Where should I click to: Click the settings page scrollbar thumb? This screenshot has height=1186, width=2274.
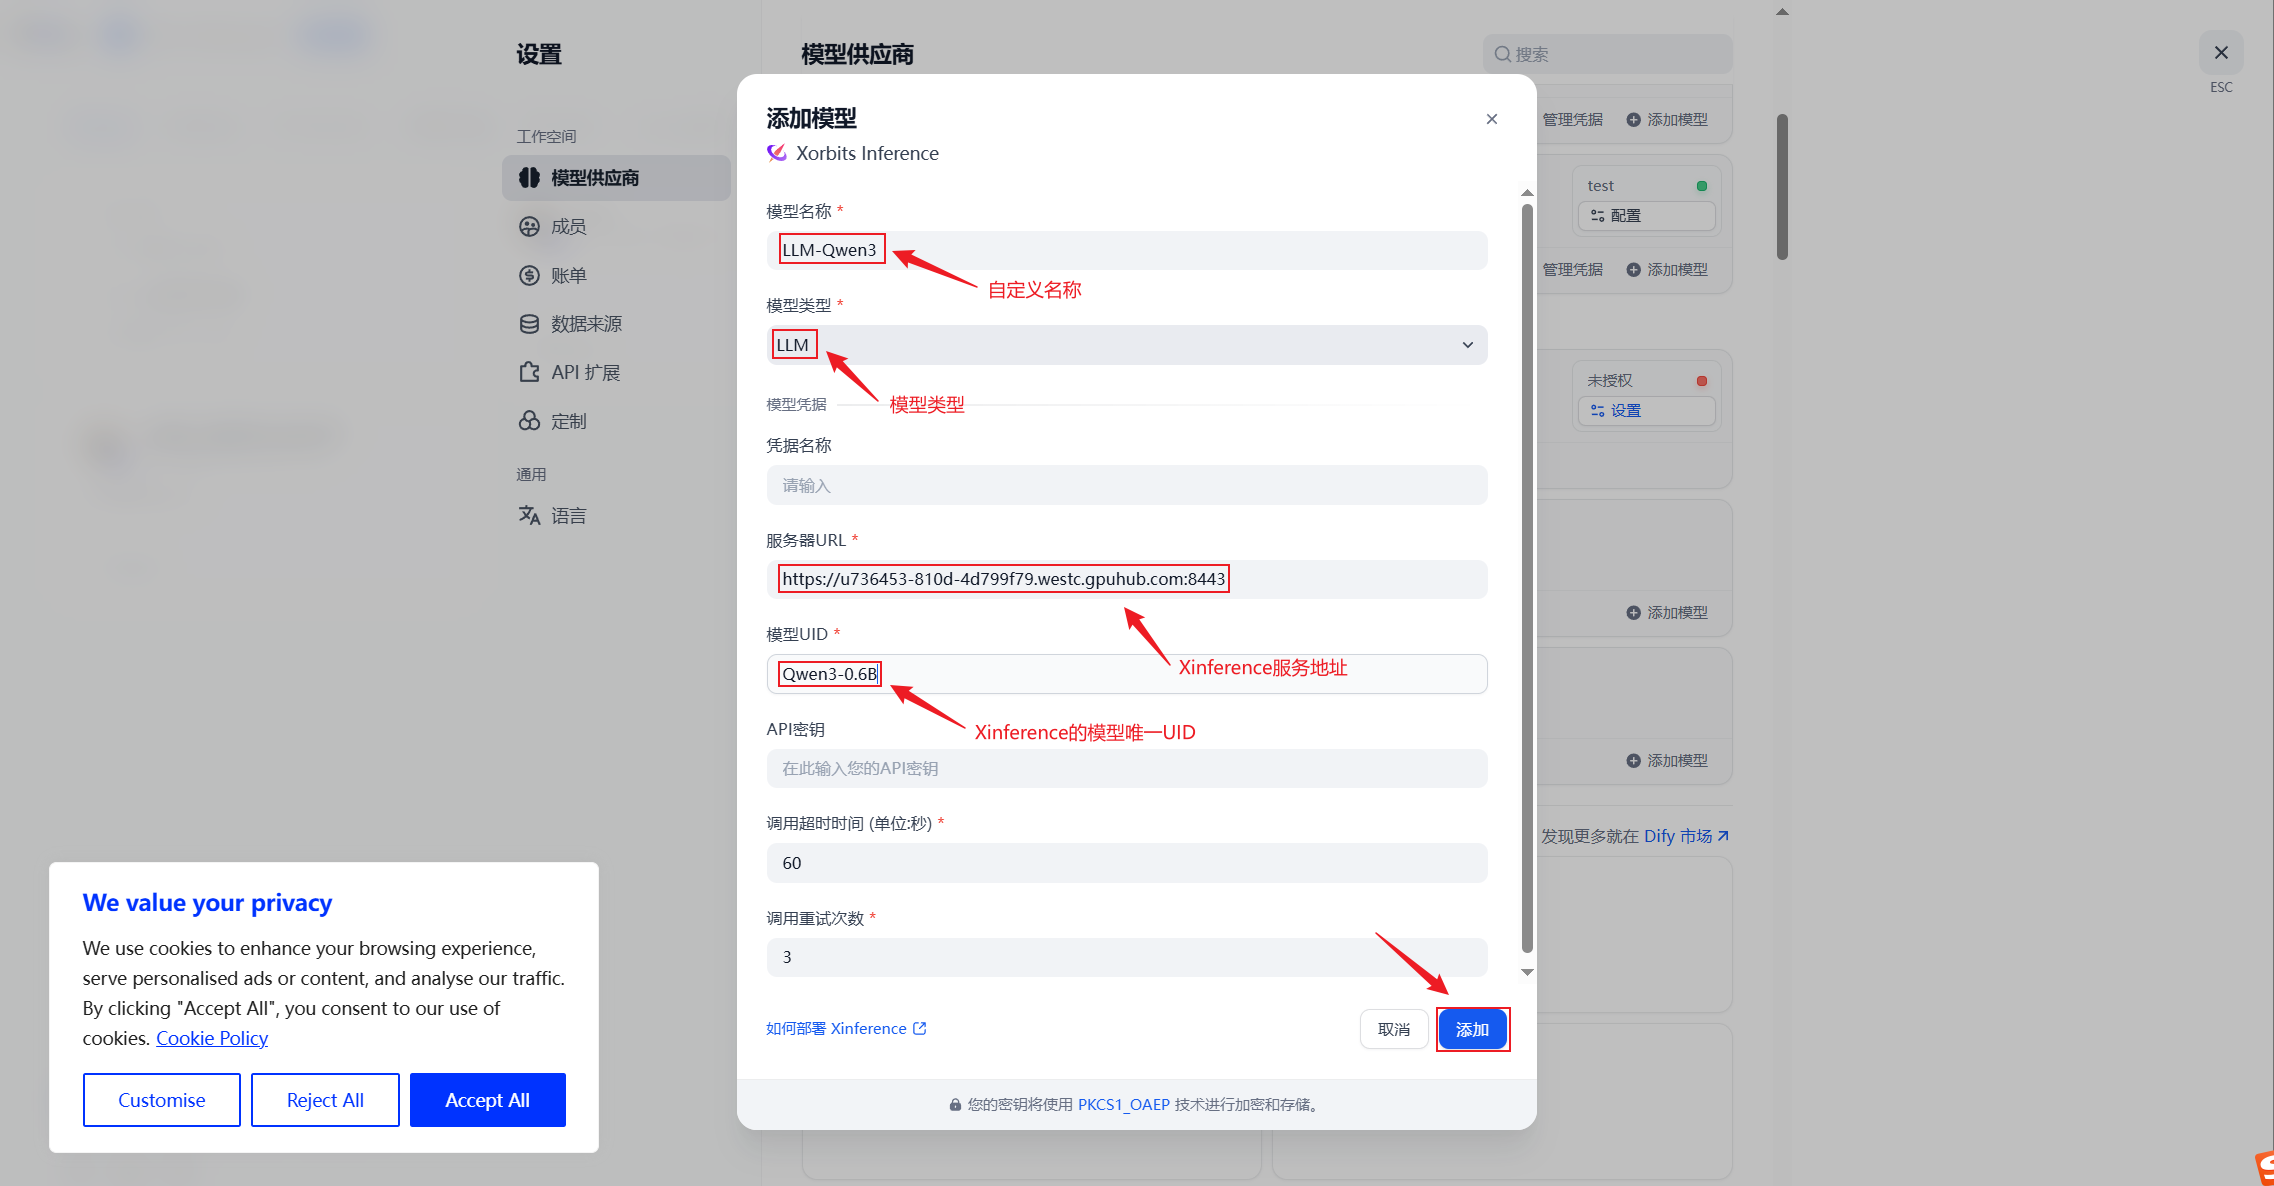(1782, 187)
